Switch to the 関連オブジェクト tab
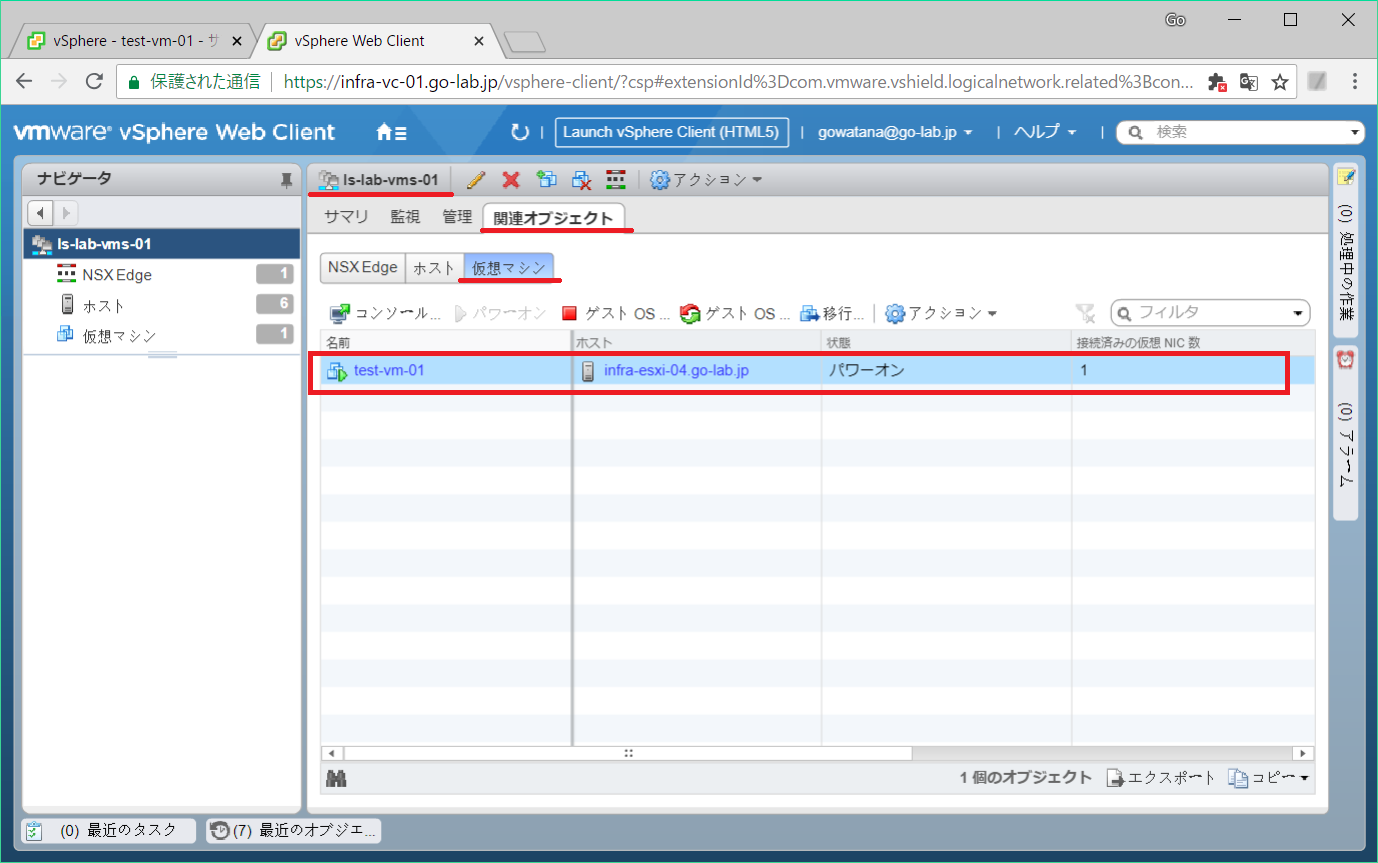This screenshot has width=1378, height=863. 553,218
